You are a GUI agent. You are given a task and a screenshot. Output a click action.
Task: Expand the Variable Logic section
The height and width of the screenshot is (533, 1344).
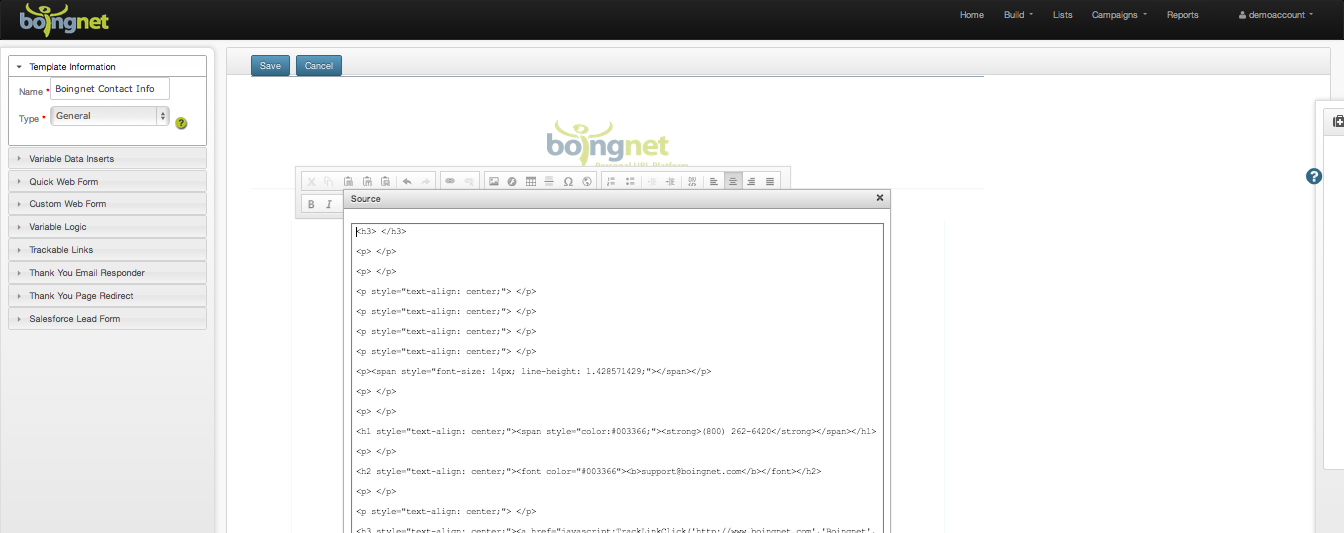(107, 227)
